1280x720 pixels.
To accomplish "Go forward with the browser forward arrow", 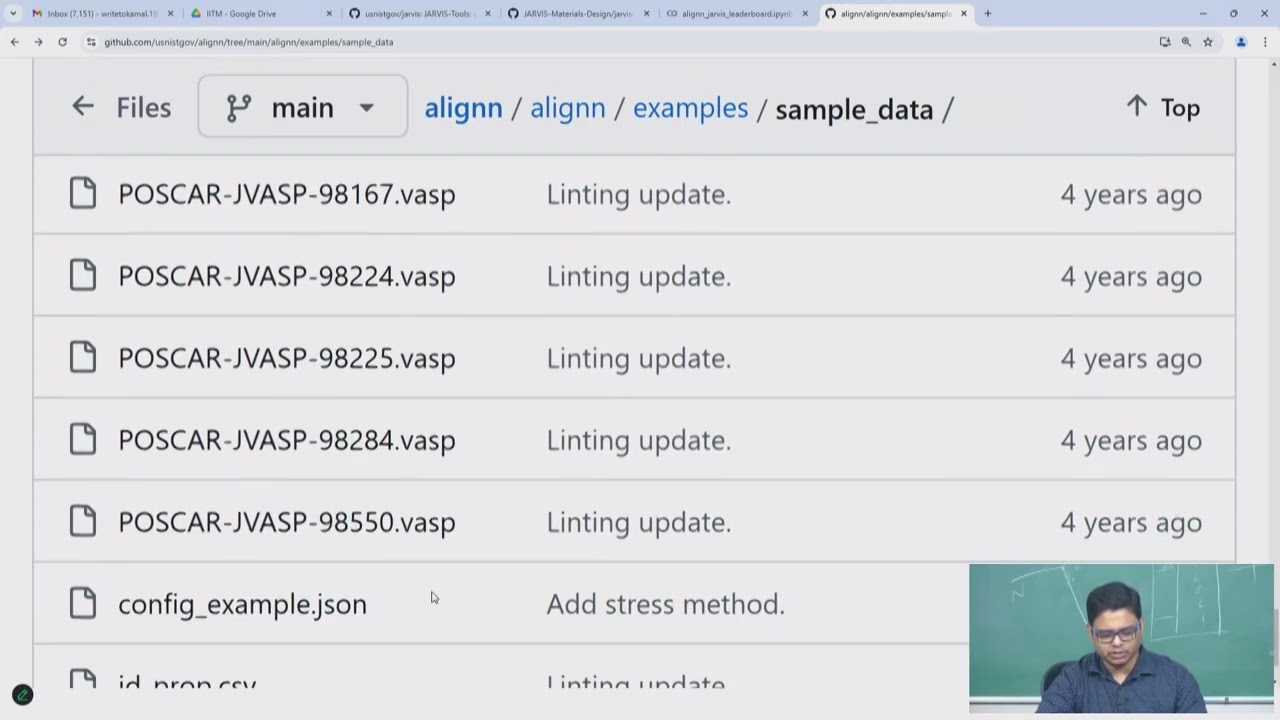I will [38, 42].
